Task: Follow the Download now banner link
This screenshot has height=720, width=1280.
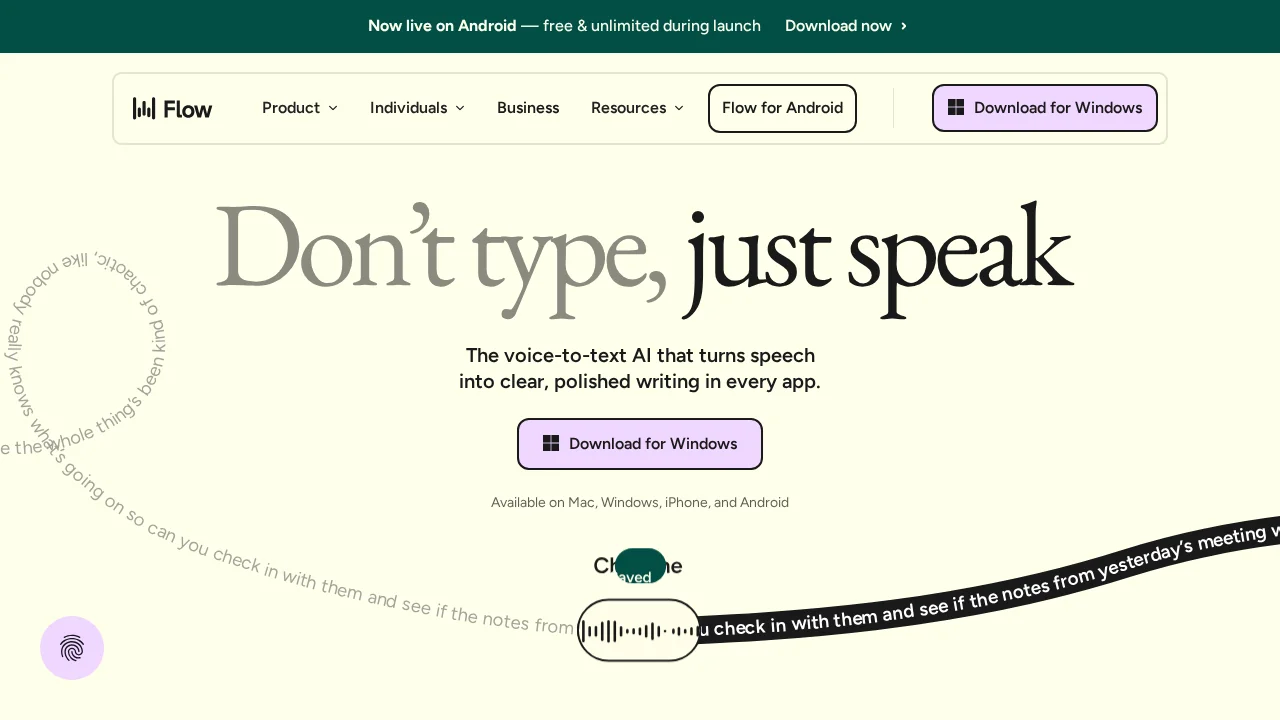Action: coord(838,26)
